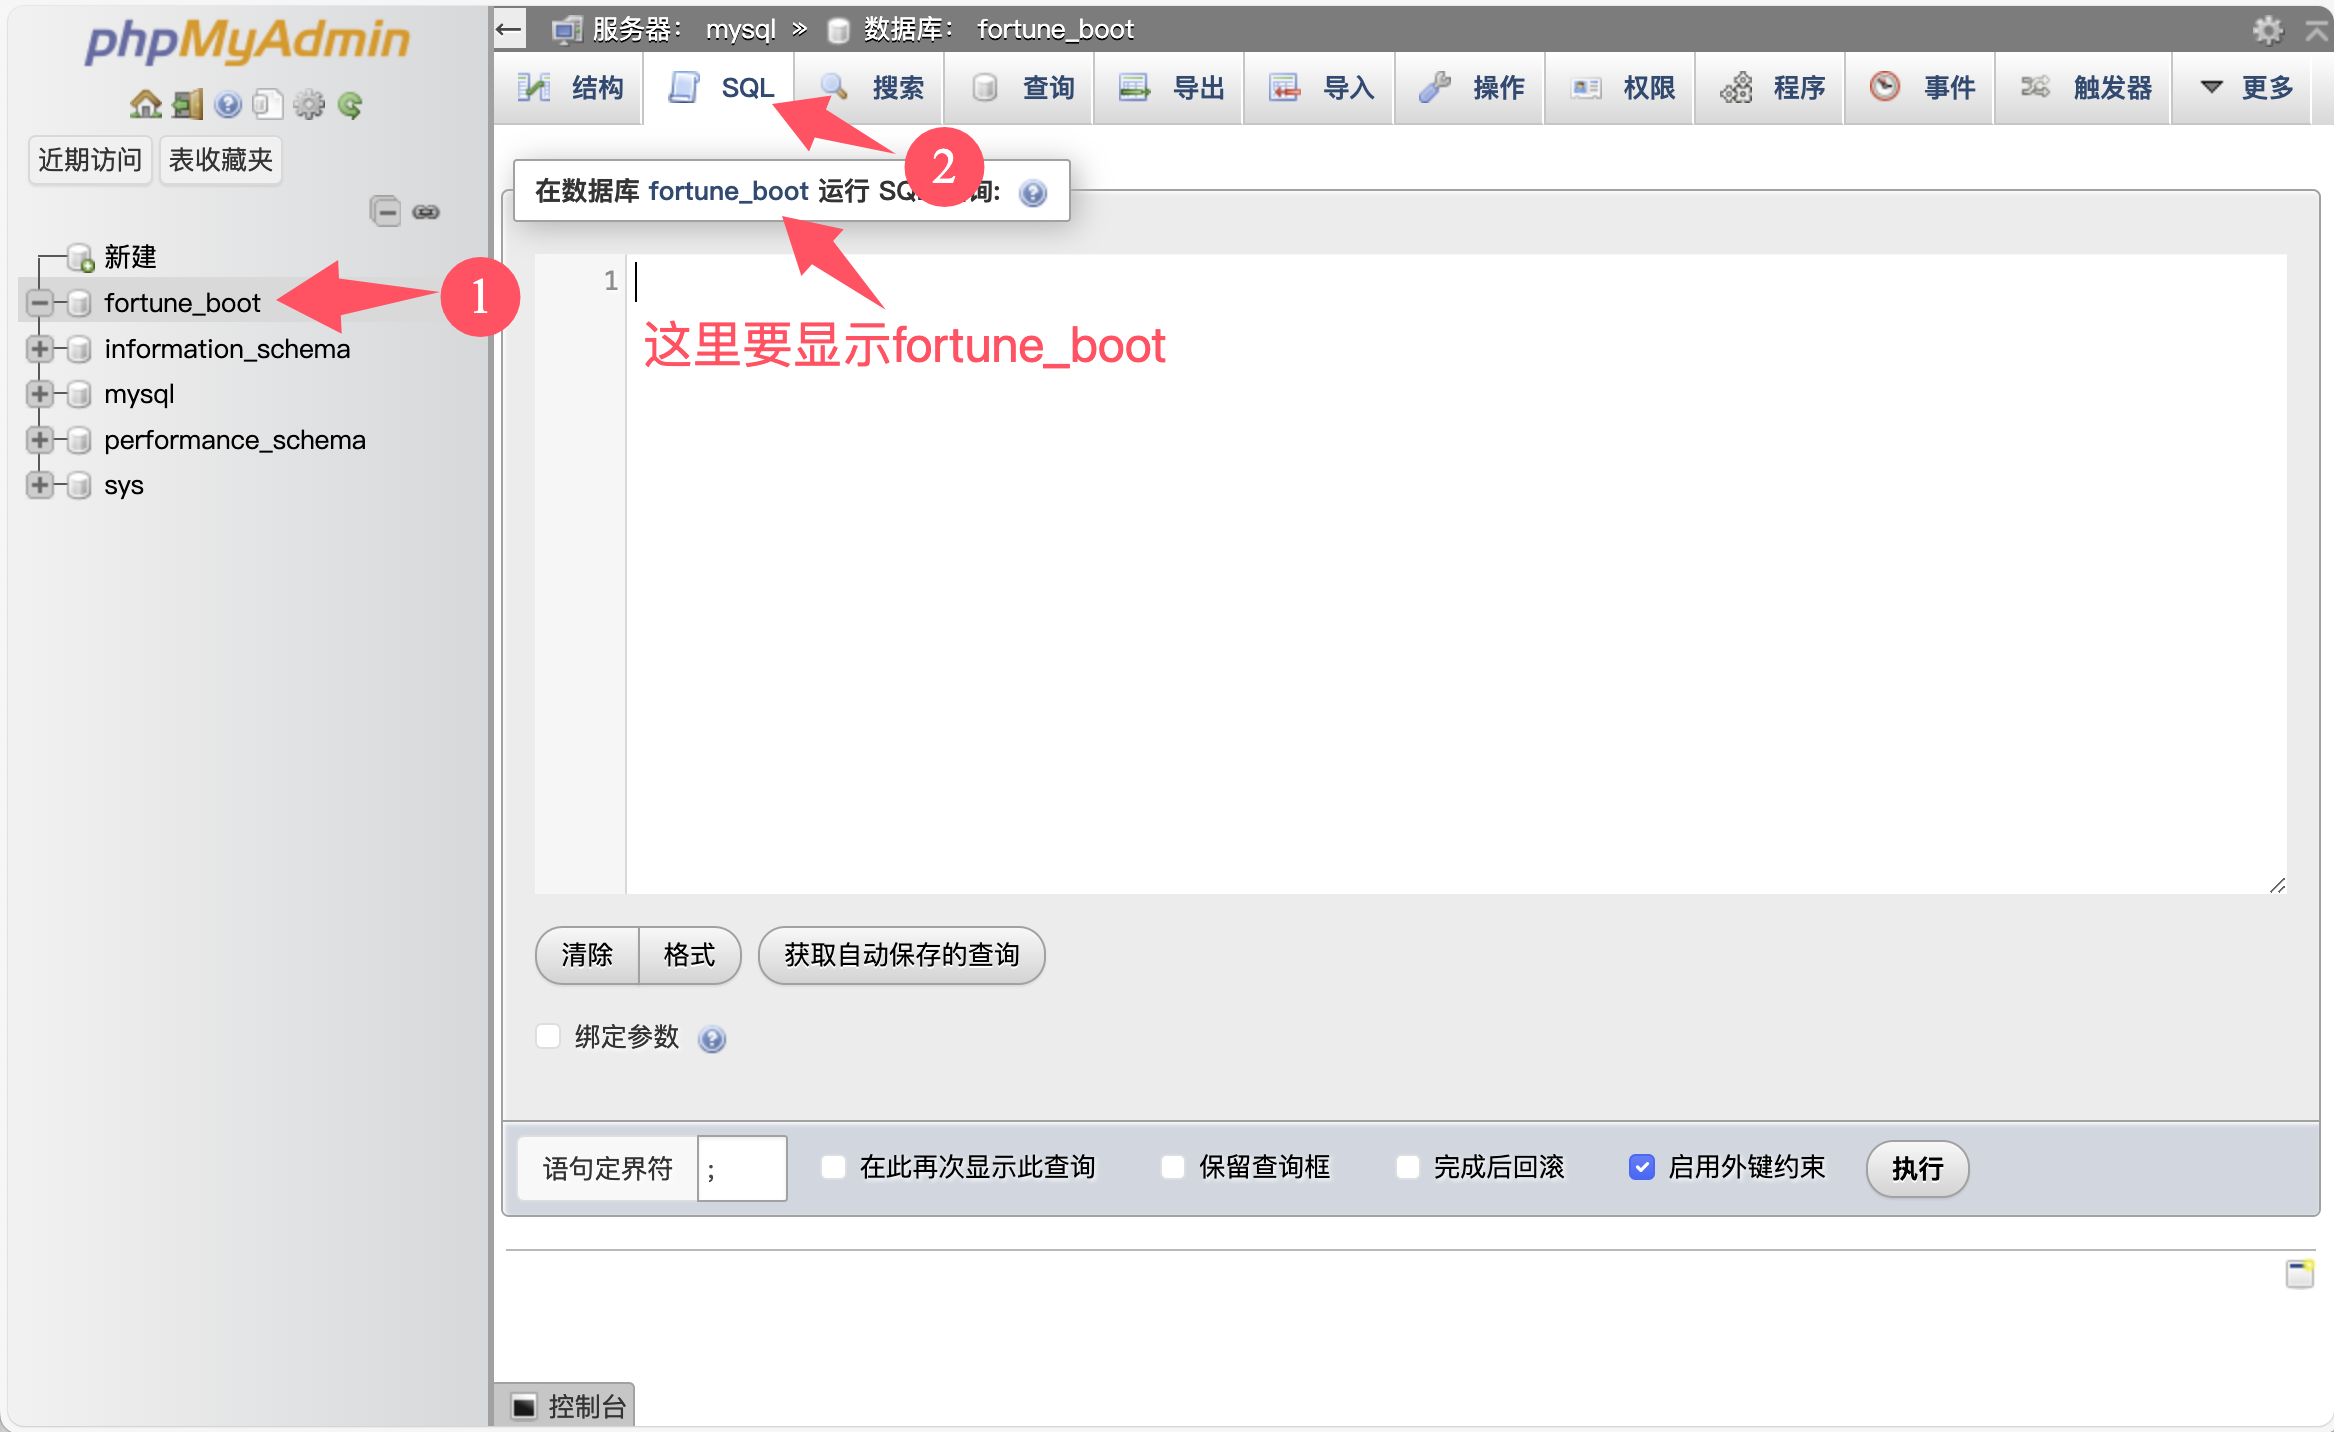Click the link with main panel icon
Image resolution: width=2334 pixels, height=1432 pixels.
tap(426, 211)
